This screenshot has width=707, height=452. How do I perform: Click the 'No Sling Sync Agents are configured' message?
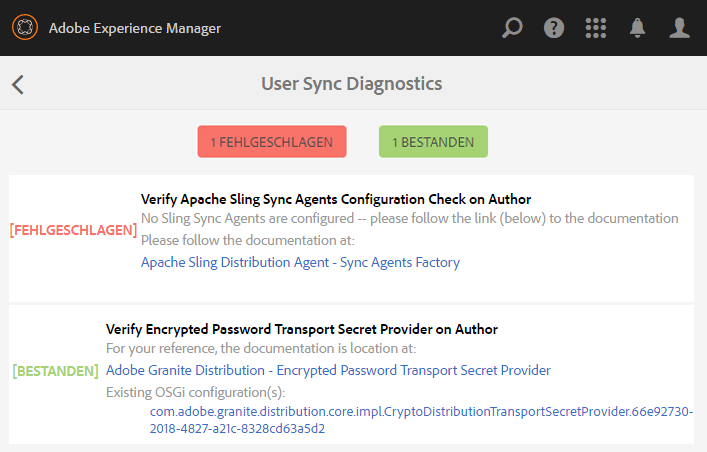coord(409,218)
